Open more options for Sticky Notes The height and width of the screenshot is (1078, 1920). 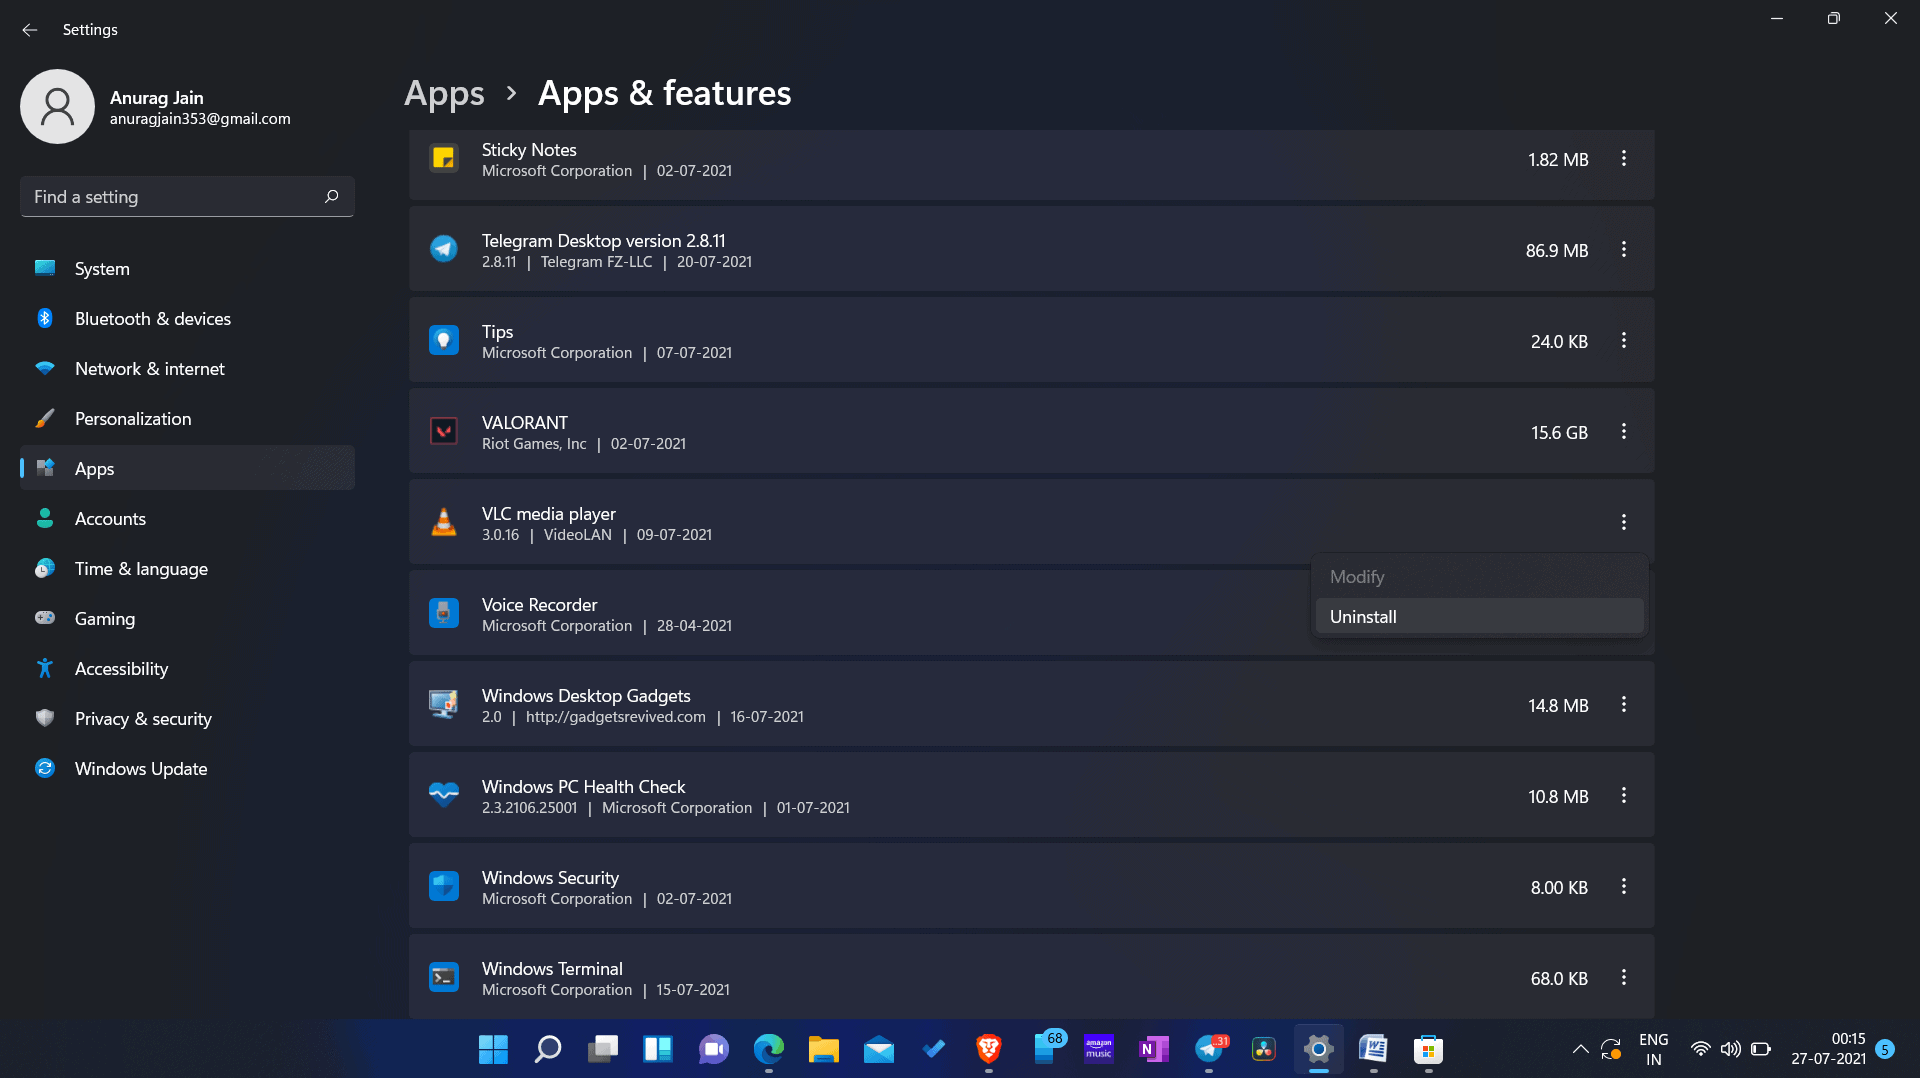1623,159
